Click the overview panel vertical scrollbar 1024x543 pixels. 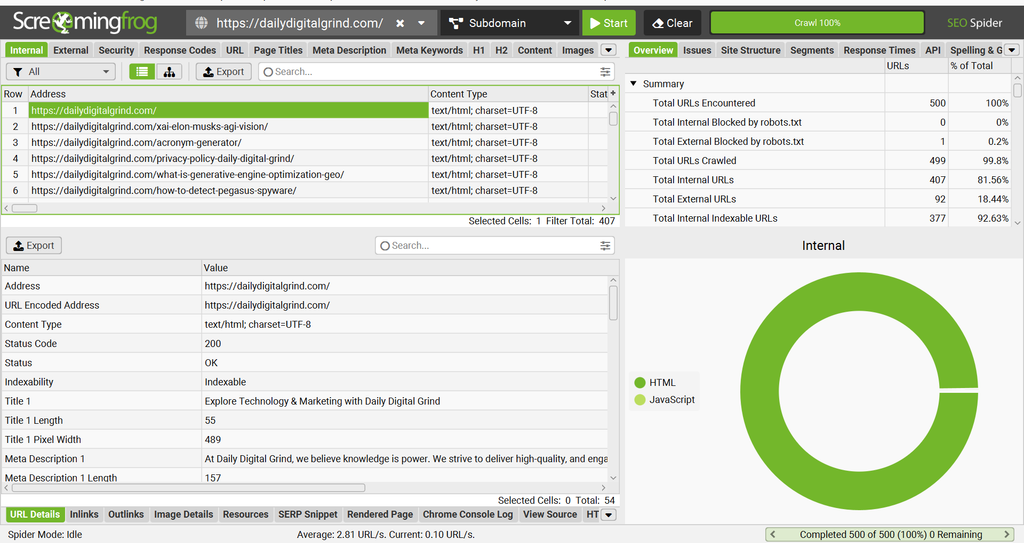pyautogui.click(x=1017, y=90)
